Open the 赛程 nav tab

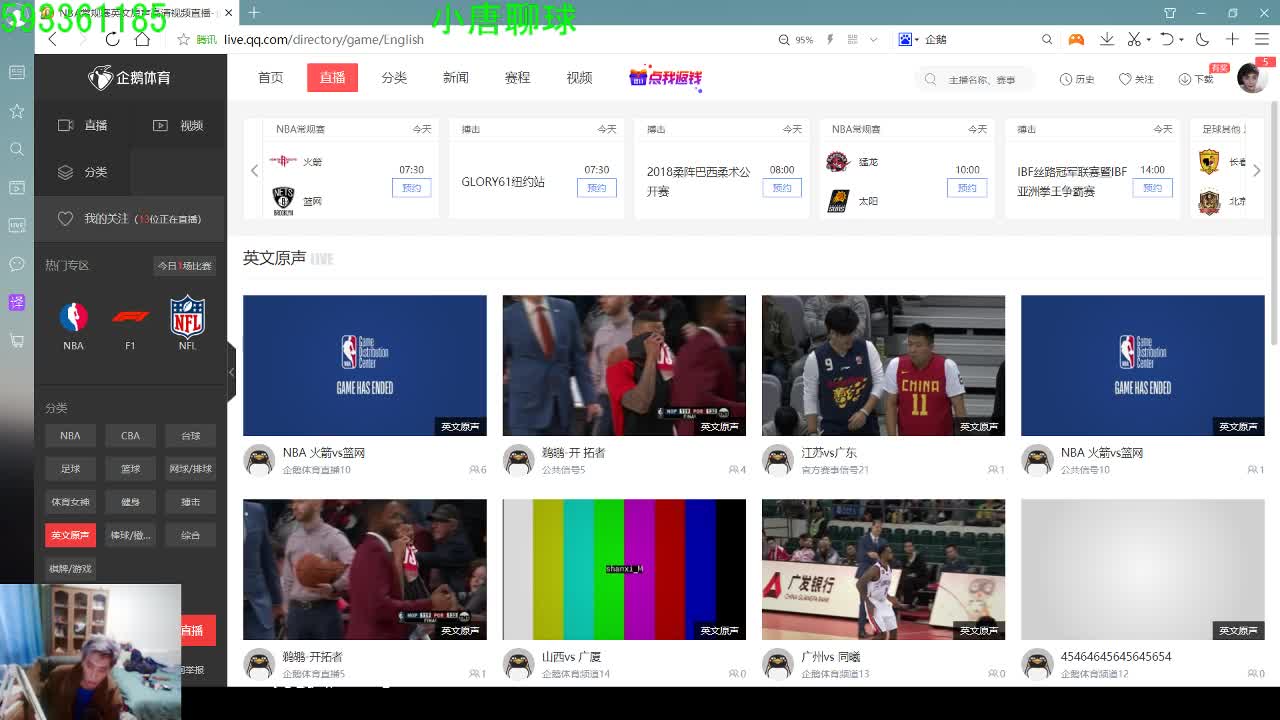click(517, 77)
